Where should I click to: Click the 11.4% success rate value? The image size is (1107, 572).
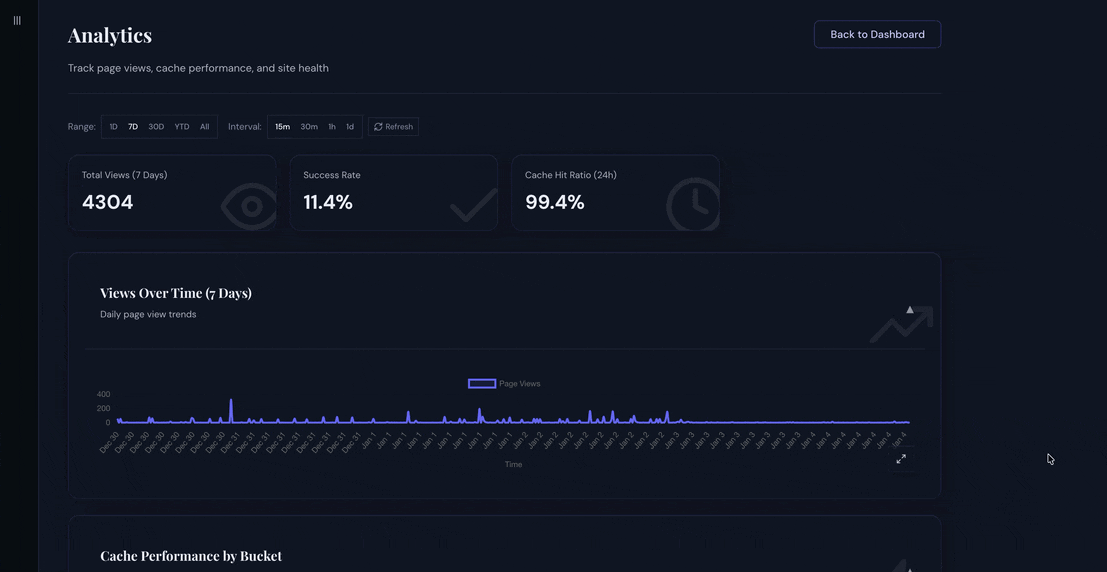pyautogui.click(x=328, y=203)
